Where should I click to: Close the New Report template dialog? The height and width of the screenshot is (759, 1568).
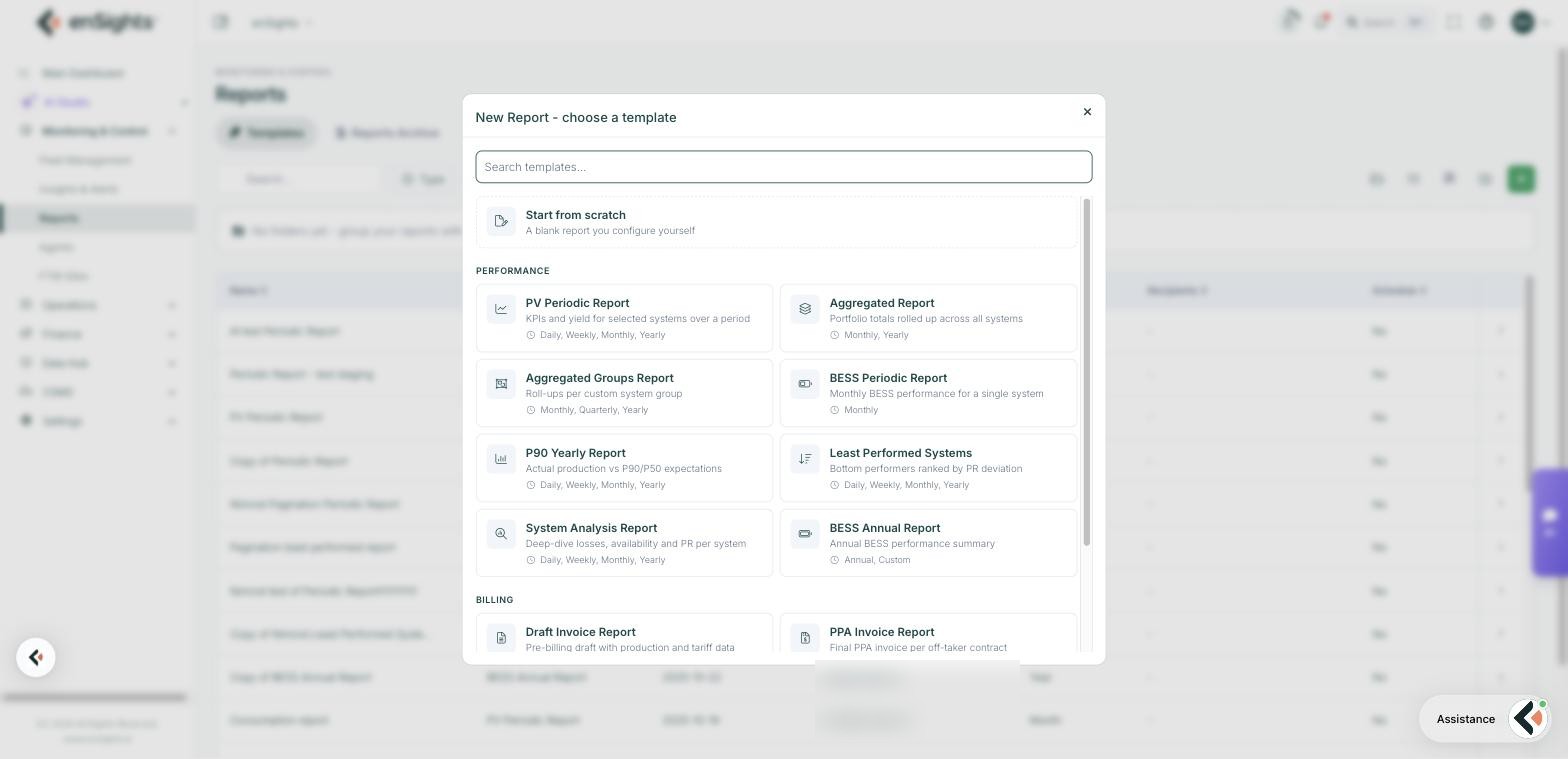1087,112
